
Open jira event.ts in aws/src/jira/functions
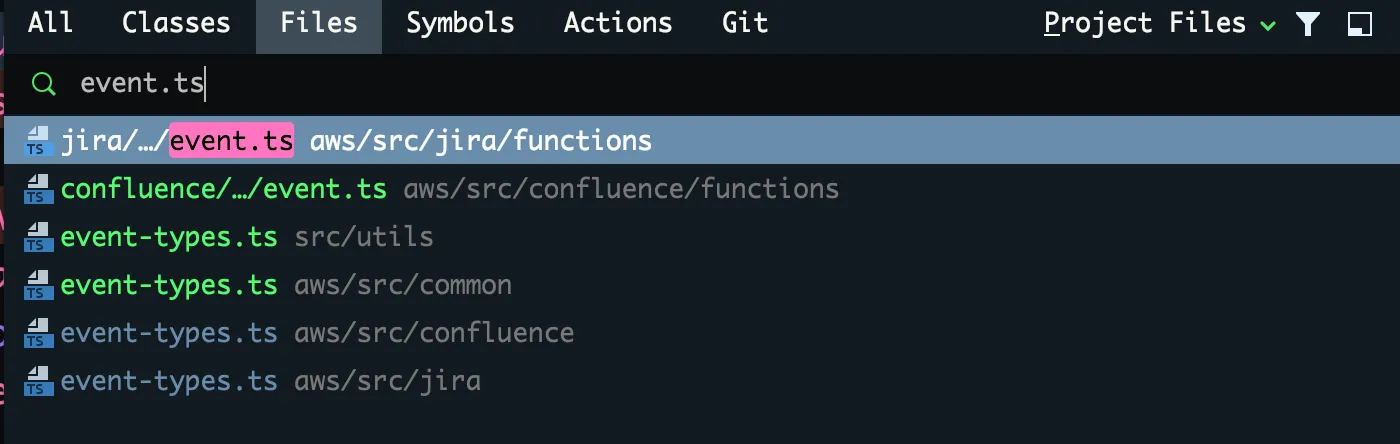click(700, 141)
